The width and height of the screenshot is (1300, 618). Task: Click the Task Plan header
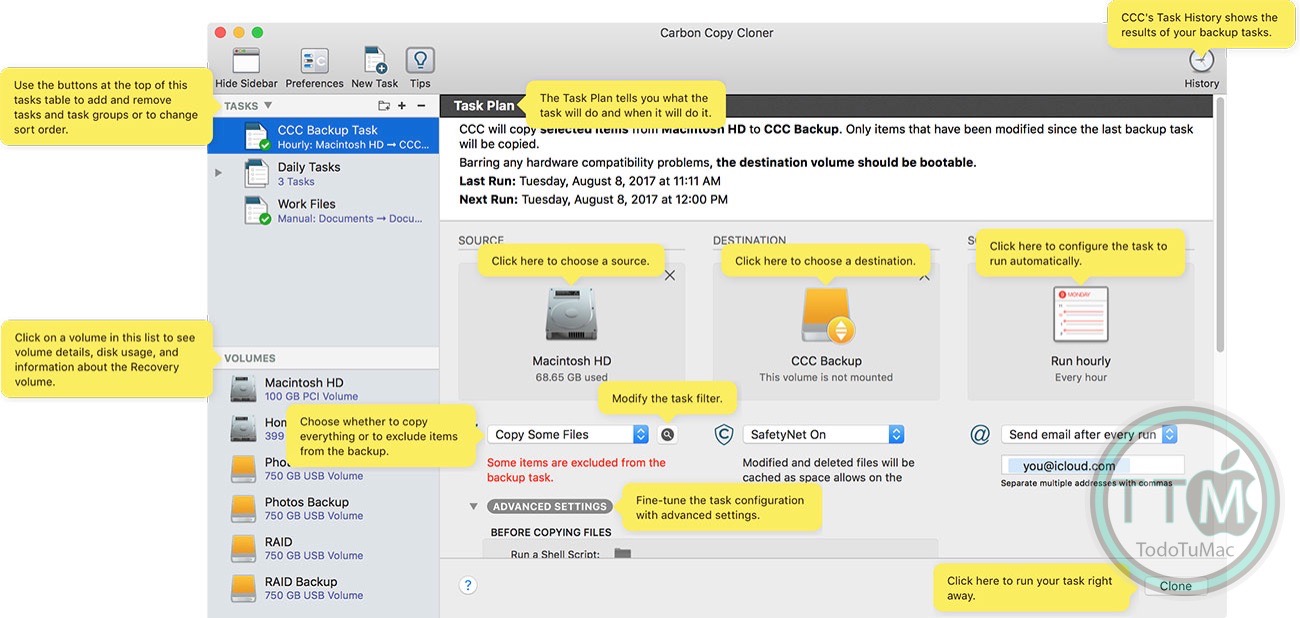click(x=484, y=106)
